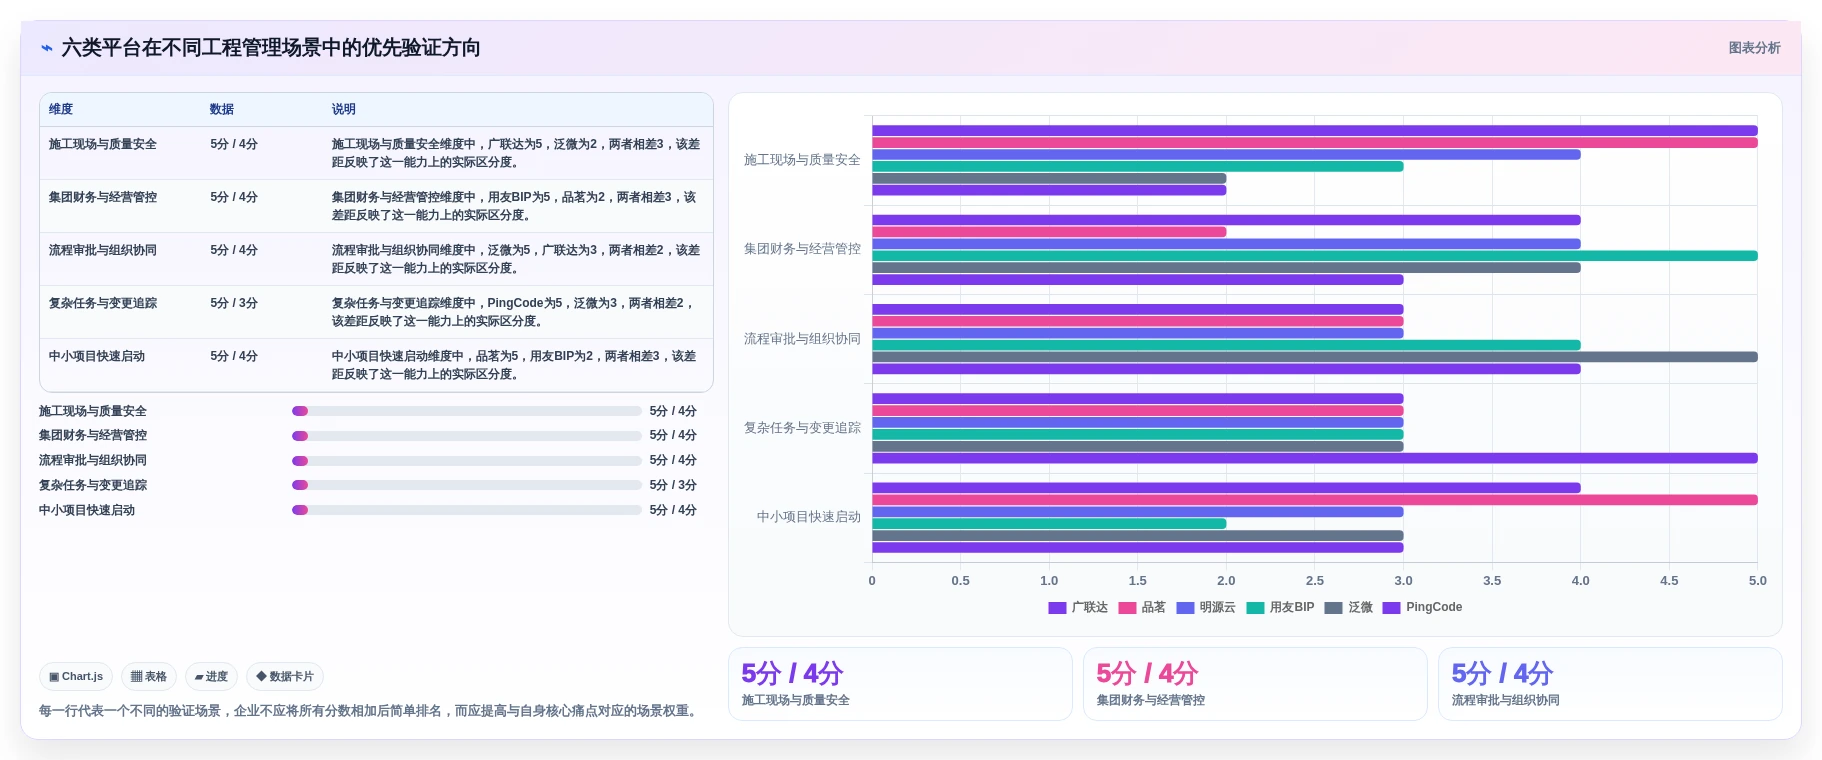
Task: Click the description starting 流程审批与组织协同维度中
Action: pyautogui.click(x=516, y=259)
